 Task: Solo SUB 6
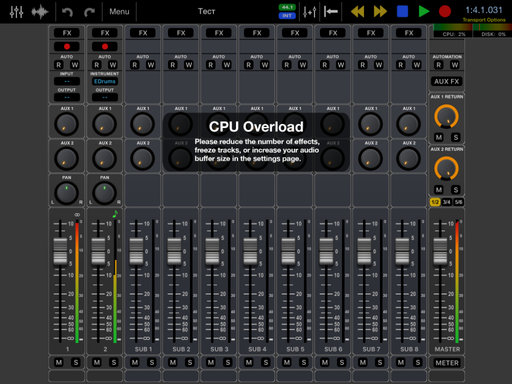point(342,362)
